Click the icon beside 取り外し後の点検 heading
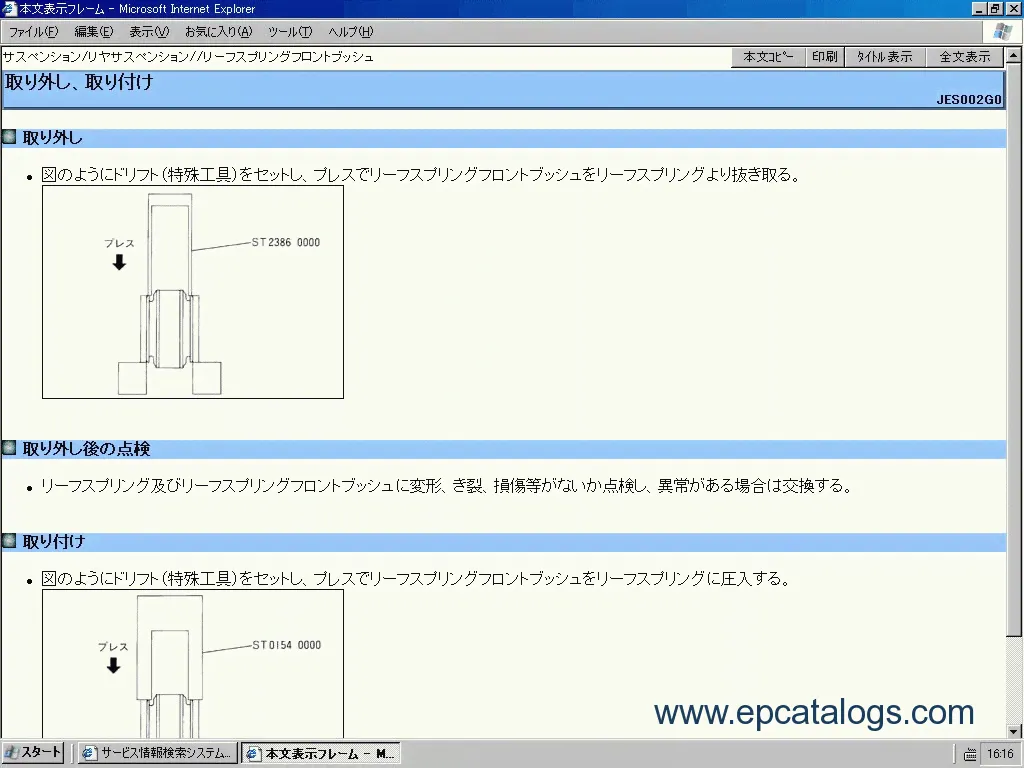1024x768 pixels. click(9, 449)
